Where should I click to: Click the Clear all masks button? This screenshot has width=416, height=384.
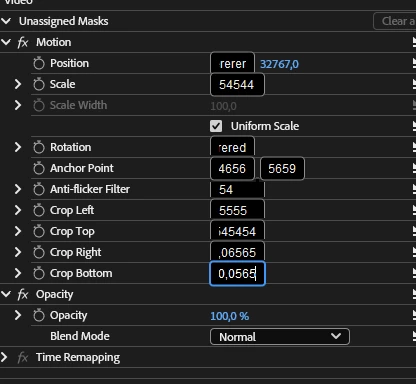tap(395, 21)
